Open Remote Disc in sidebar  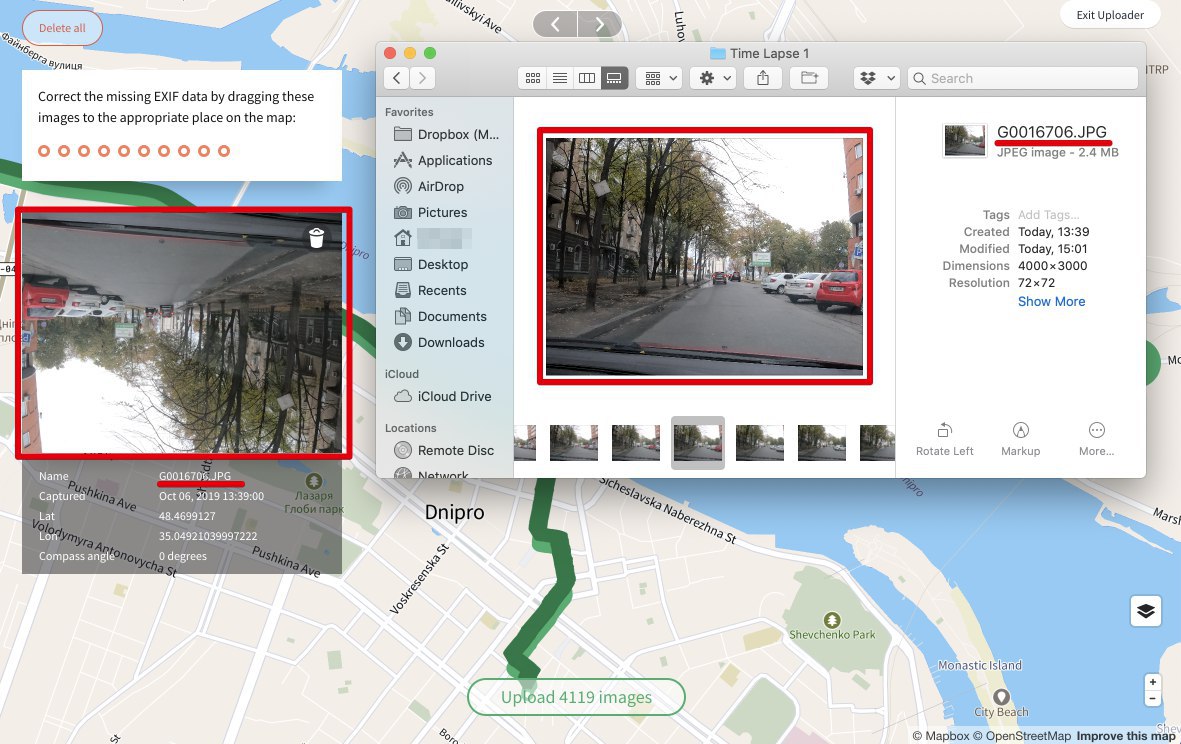tap(444, 450)
